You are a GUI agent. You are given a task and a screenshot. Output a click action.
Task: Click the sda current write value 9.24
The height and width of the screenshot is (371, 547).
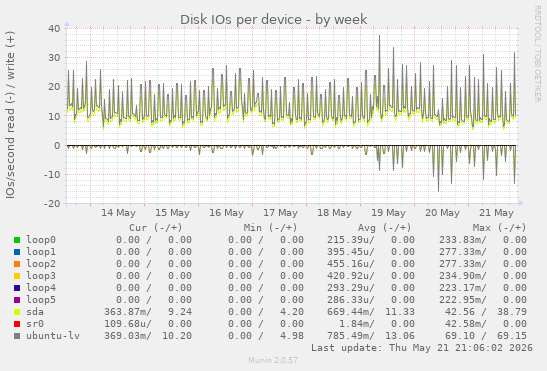(180, 312)
